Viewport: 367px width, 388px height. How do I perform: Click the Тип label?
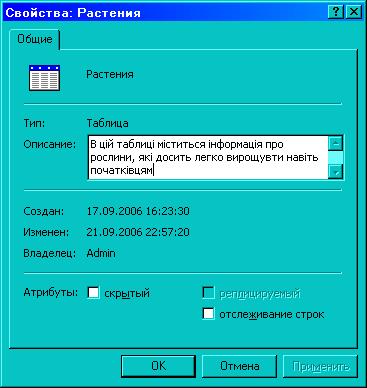coord(34,123)
